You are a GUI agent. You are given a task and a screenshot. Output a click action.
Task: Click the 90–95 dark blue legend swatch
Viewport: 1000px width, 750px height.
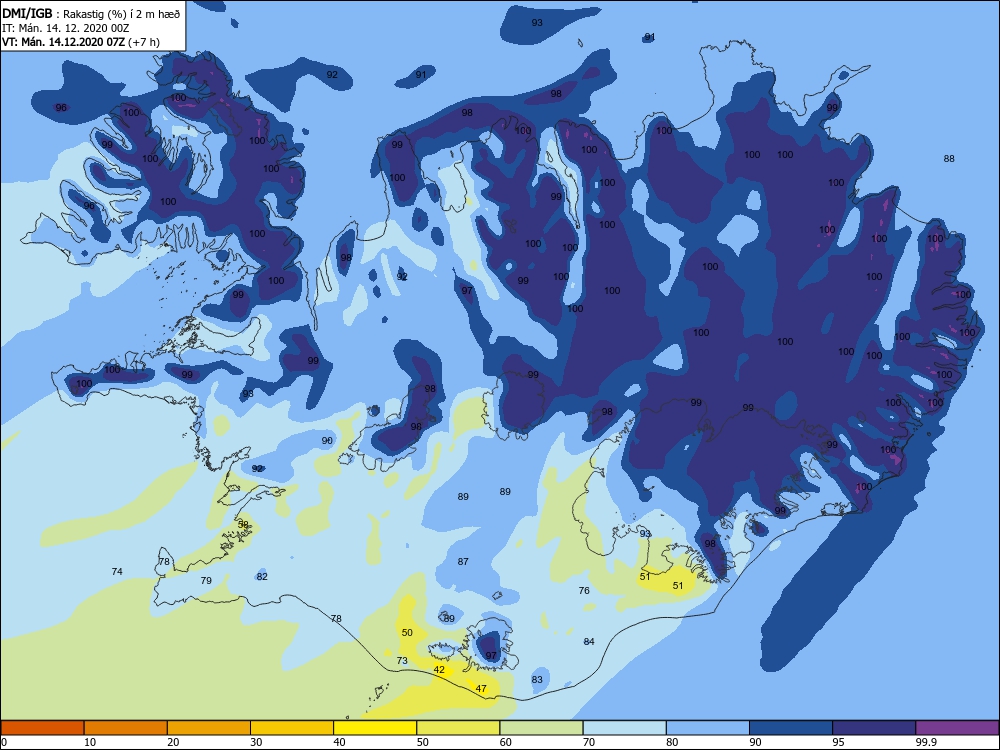(791, 728)
